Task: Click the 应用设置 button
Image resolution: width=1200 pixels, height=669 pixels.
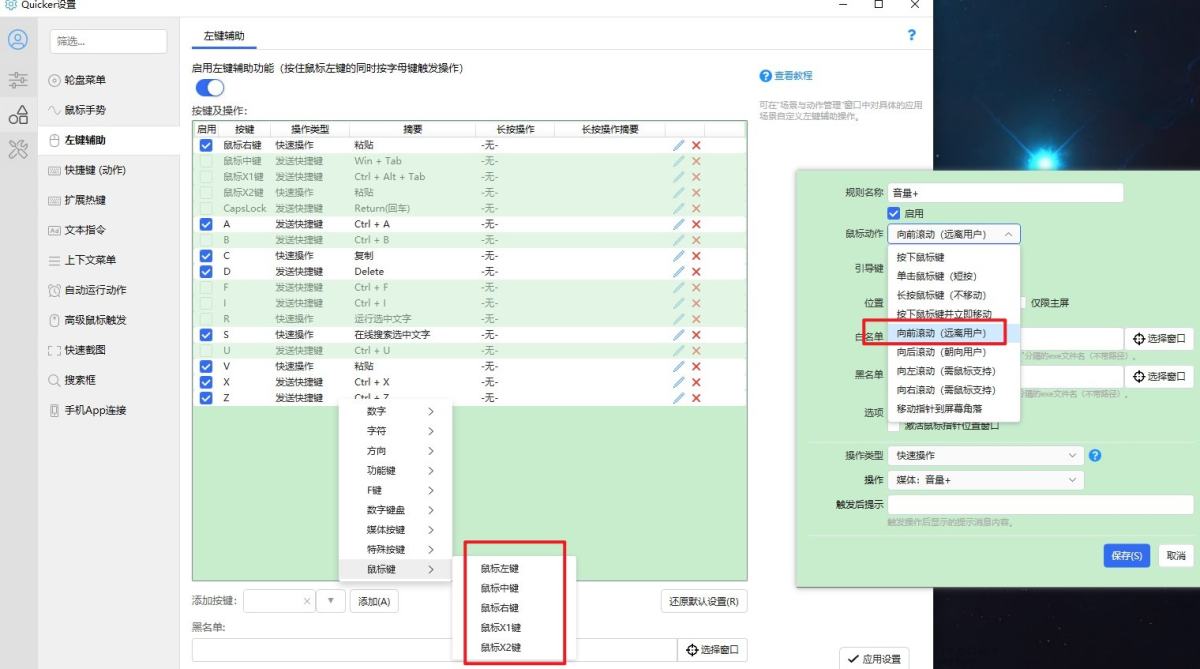Action: pyautogui.click(x=873, y=658)
